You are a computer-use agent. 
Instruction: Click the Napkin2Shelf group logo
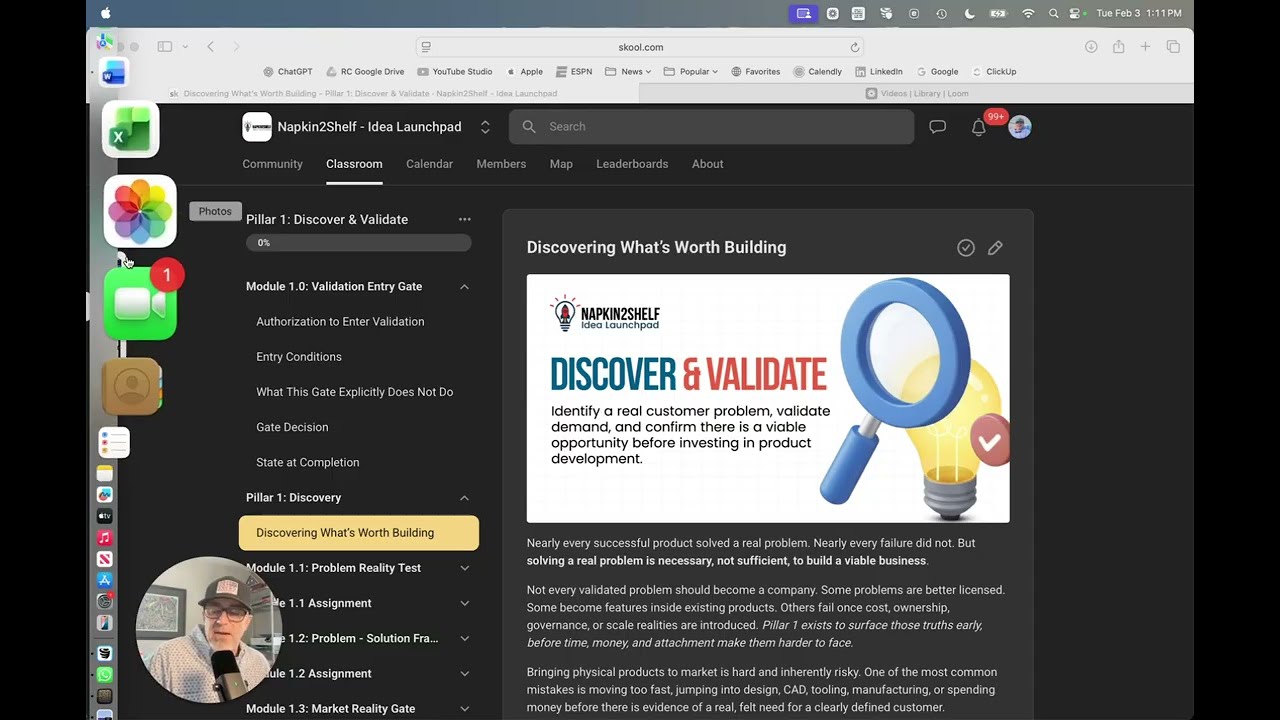257,127
